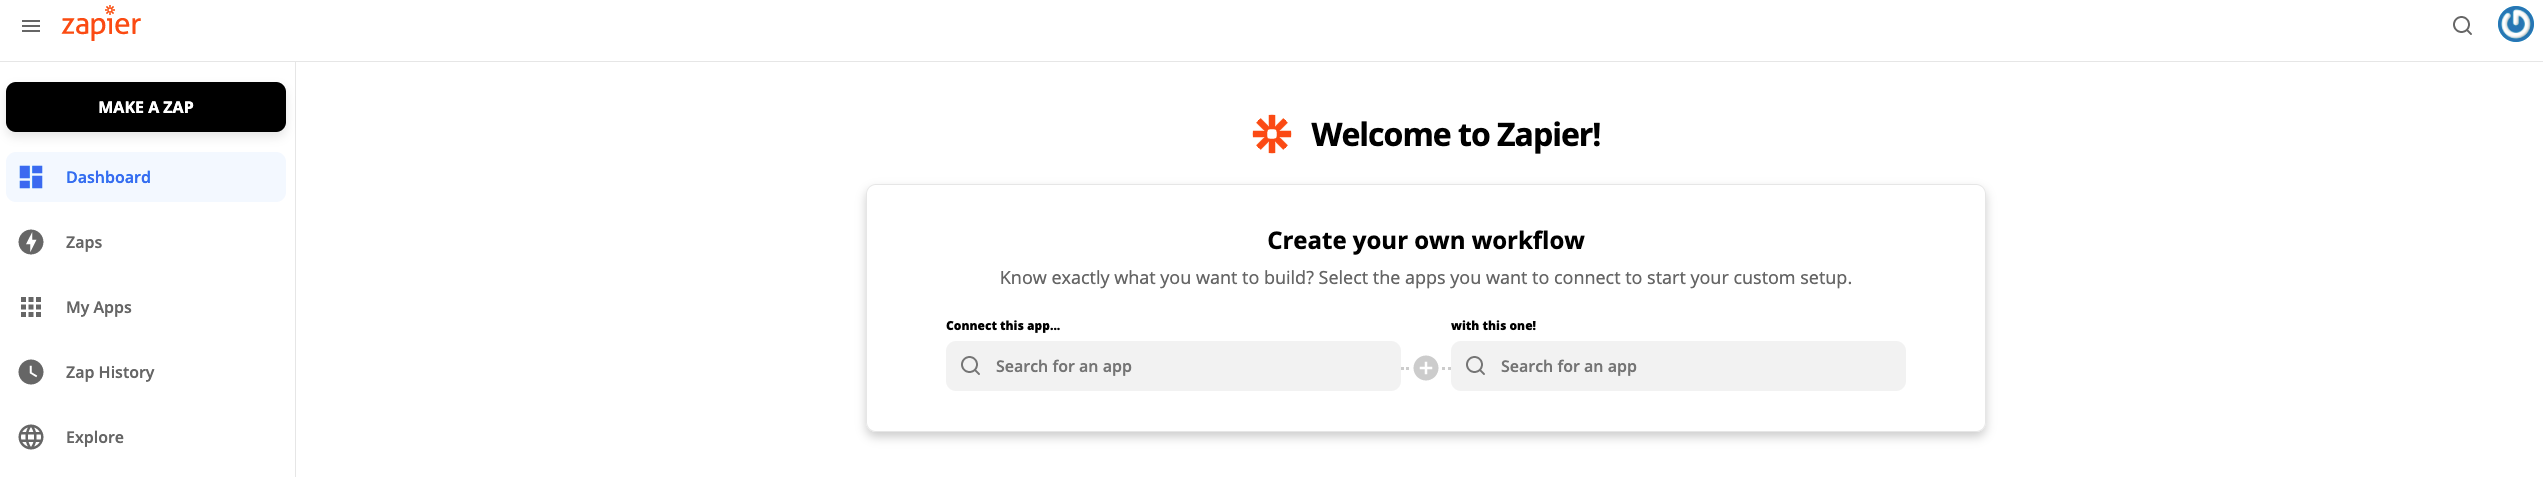The height and width of the screenshot is (477, 2543).
Task: Click the orange Zapier asterisk beside Welcome
Action: pyautogui.click(x=1272, y=134)
